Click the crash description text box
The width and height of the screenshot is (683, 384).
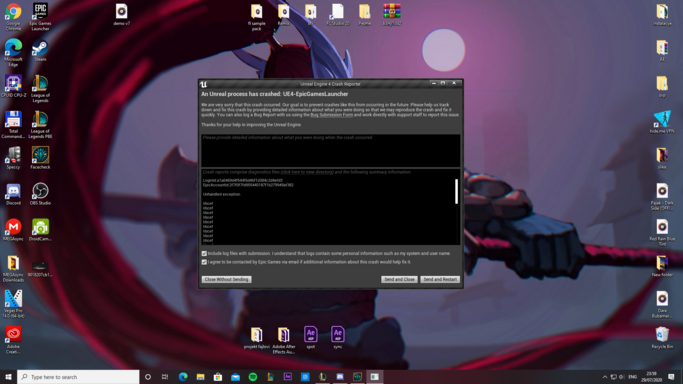[331, 151]
